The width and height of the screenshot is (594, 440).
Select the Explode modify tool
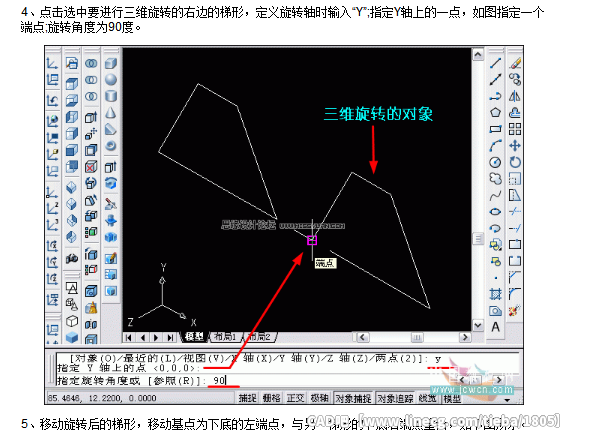pyautogui.click(x=515, y=311)
